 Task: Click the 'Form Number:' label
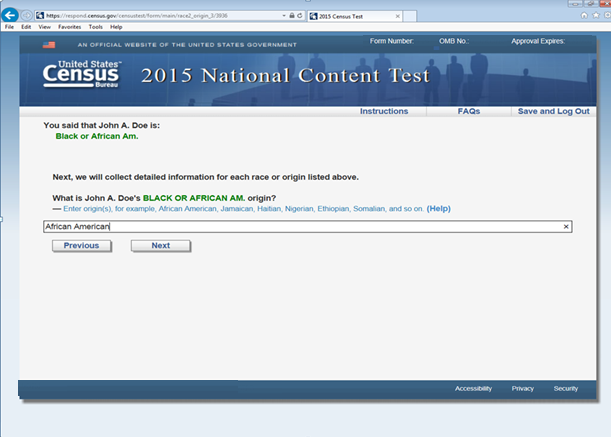pyautogui.click(x=392, y=41)
